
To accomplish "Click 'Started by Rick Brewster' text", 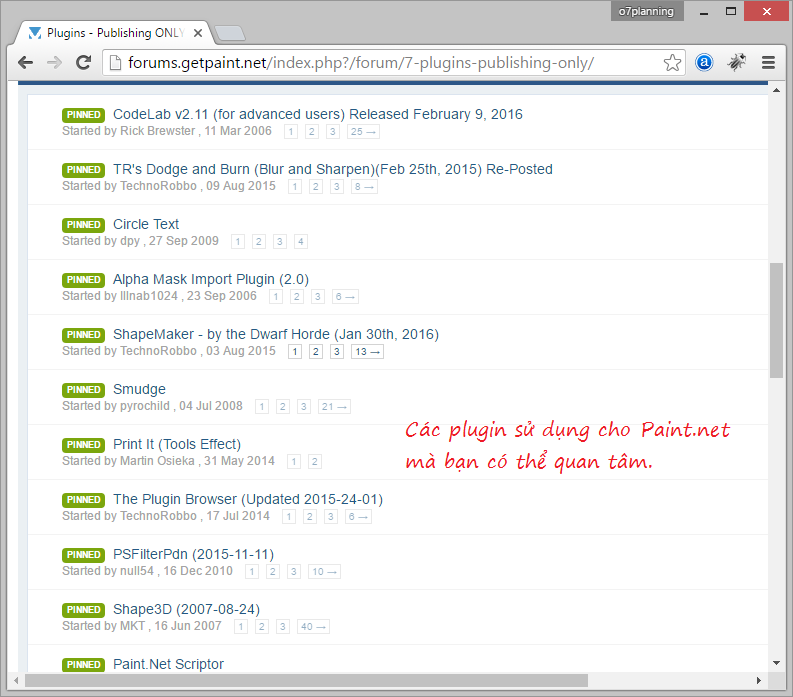I will coord(128,131).
